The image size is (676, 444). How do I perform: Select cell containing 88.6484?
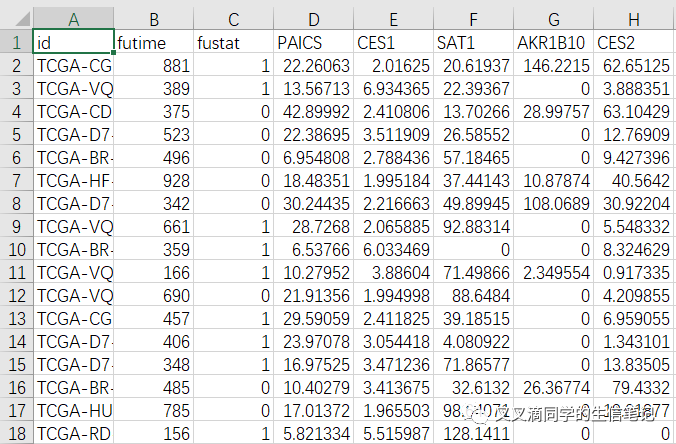pos(473,296)
